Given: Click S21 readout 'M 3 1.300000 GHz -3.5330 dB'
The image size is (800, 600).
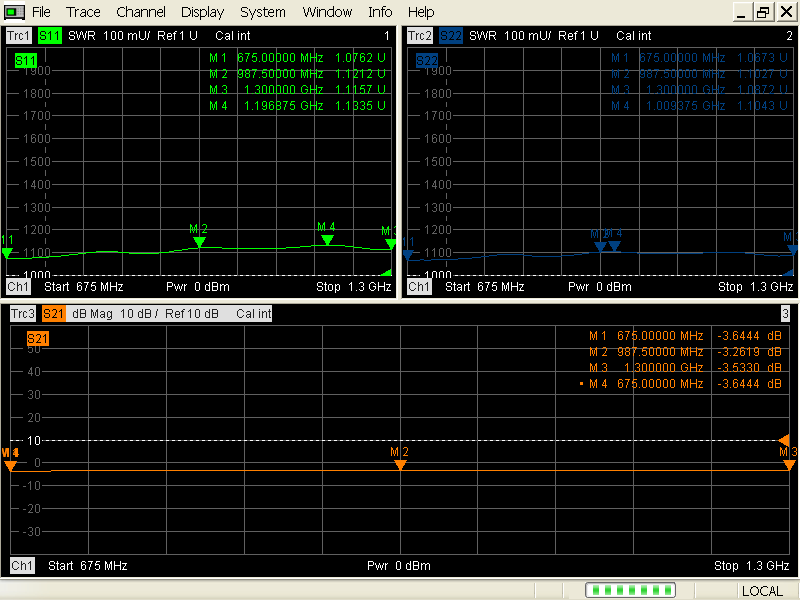Looking at the screenshot, I should 685,367.
